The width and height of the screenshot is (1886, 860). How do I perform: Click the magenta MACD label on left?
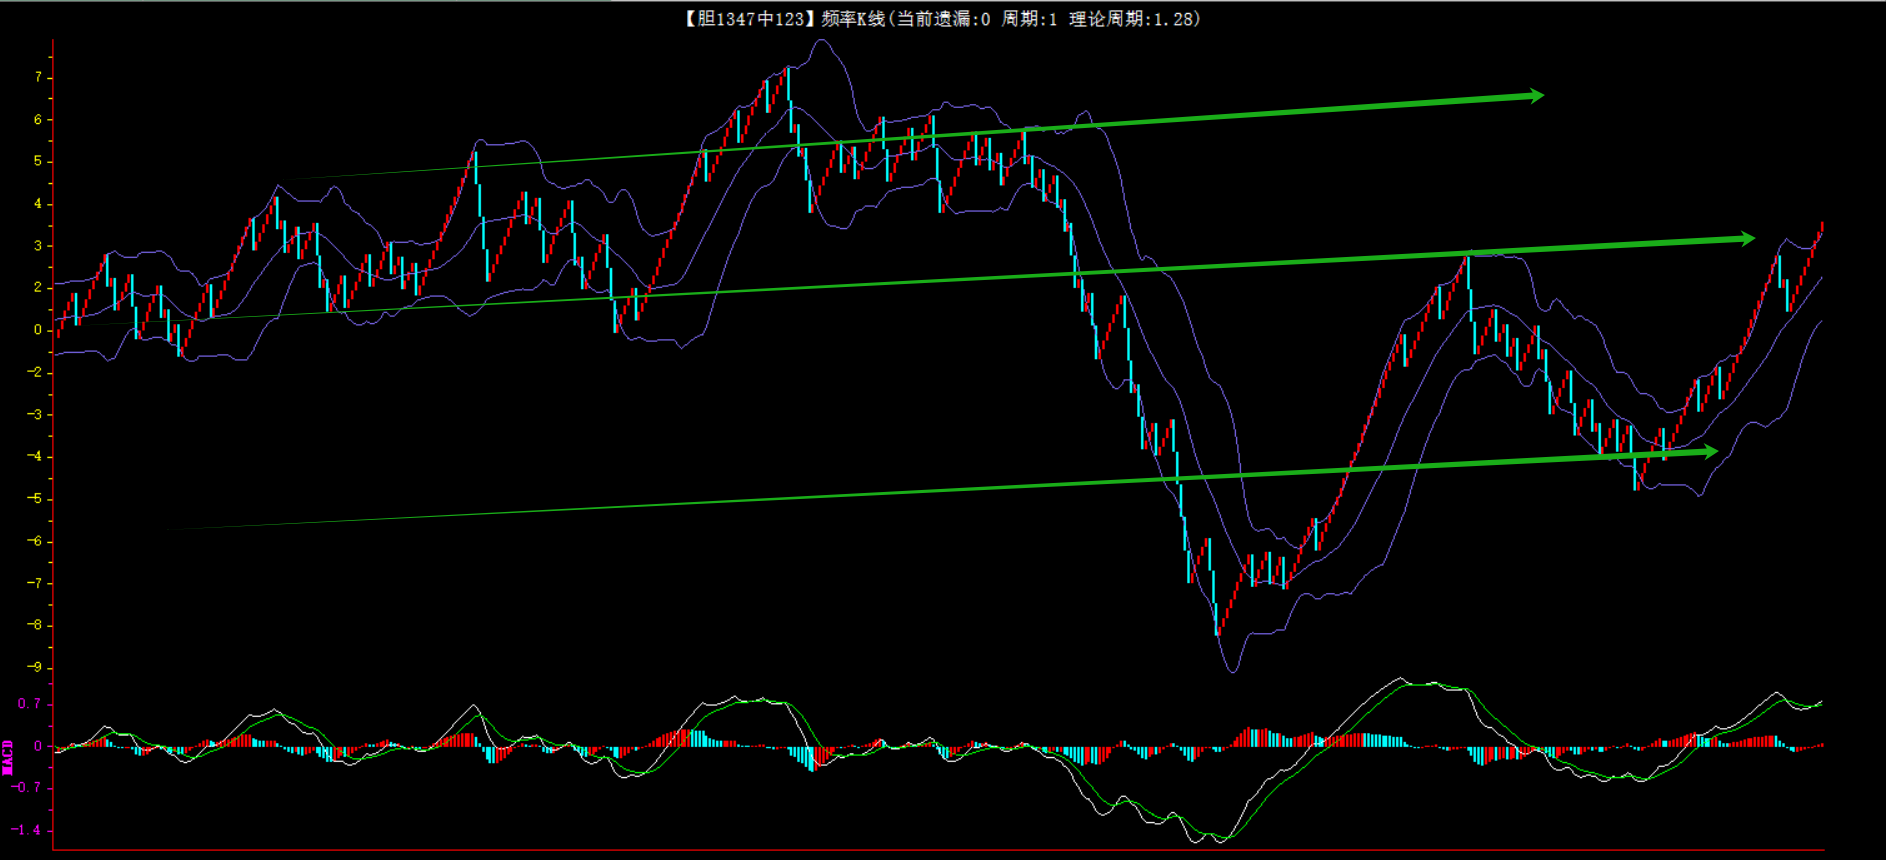8,757
